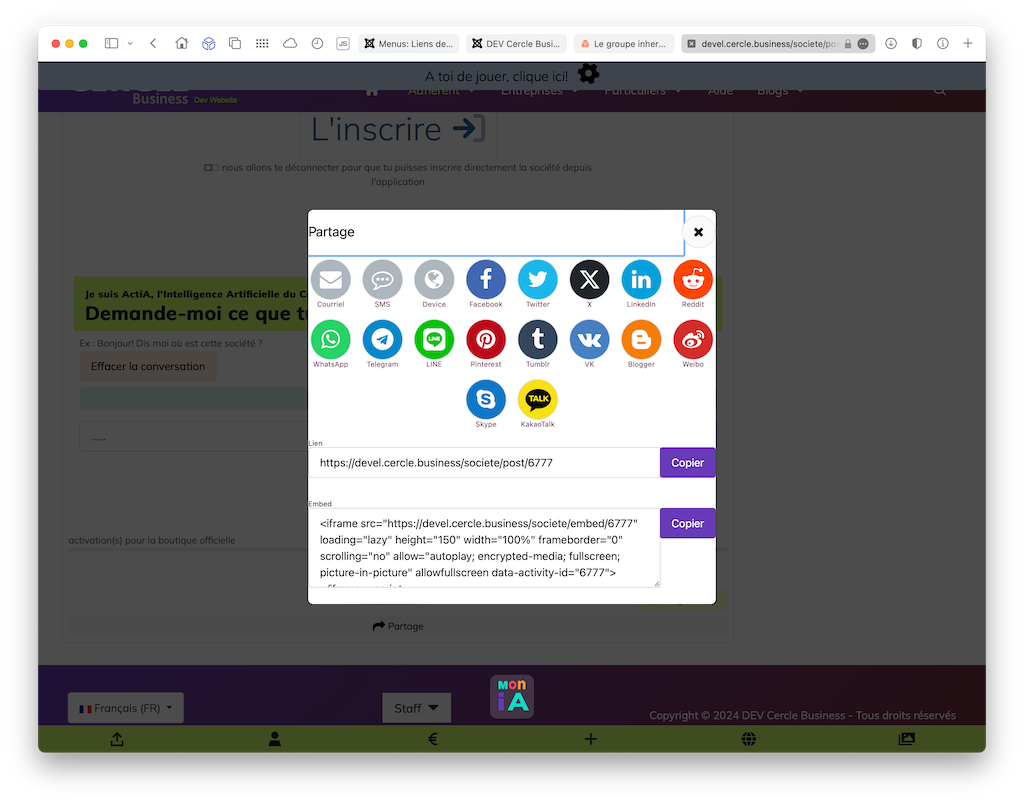Share on X with the black icon

tap(590, 279)
